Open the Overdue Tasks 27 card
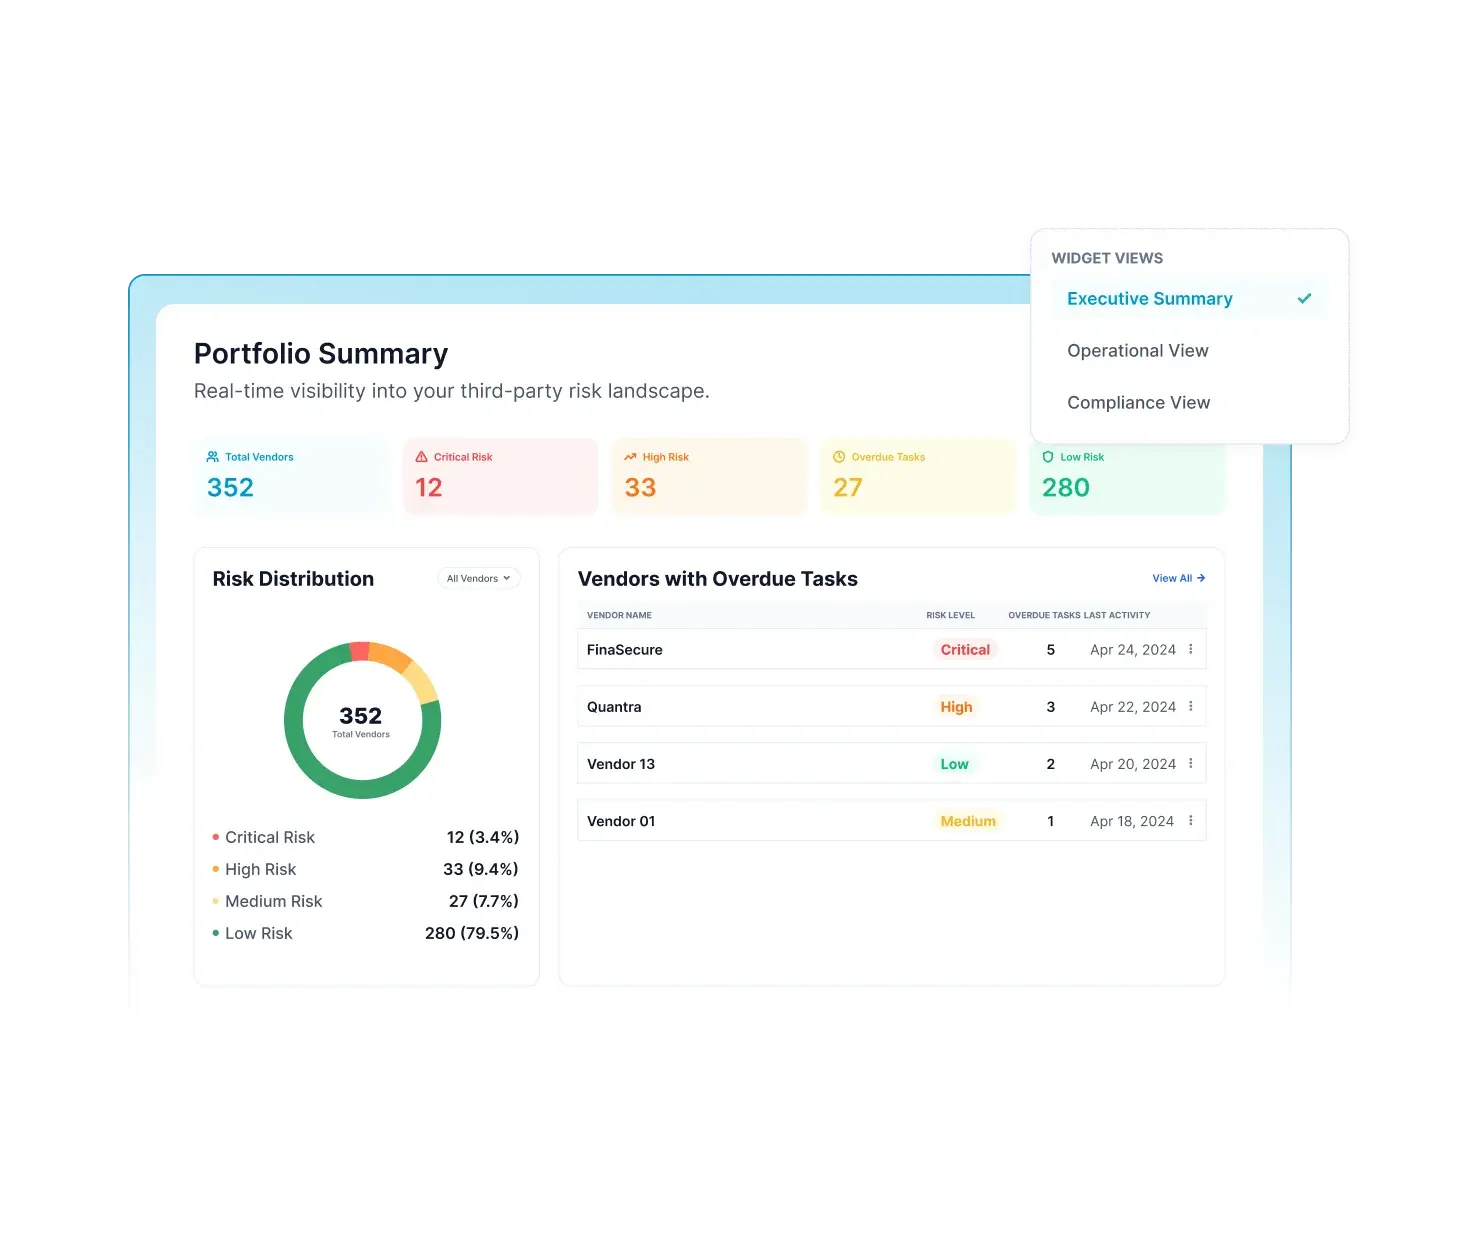 click(x=918, y=476)
